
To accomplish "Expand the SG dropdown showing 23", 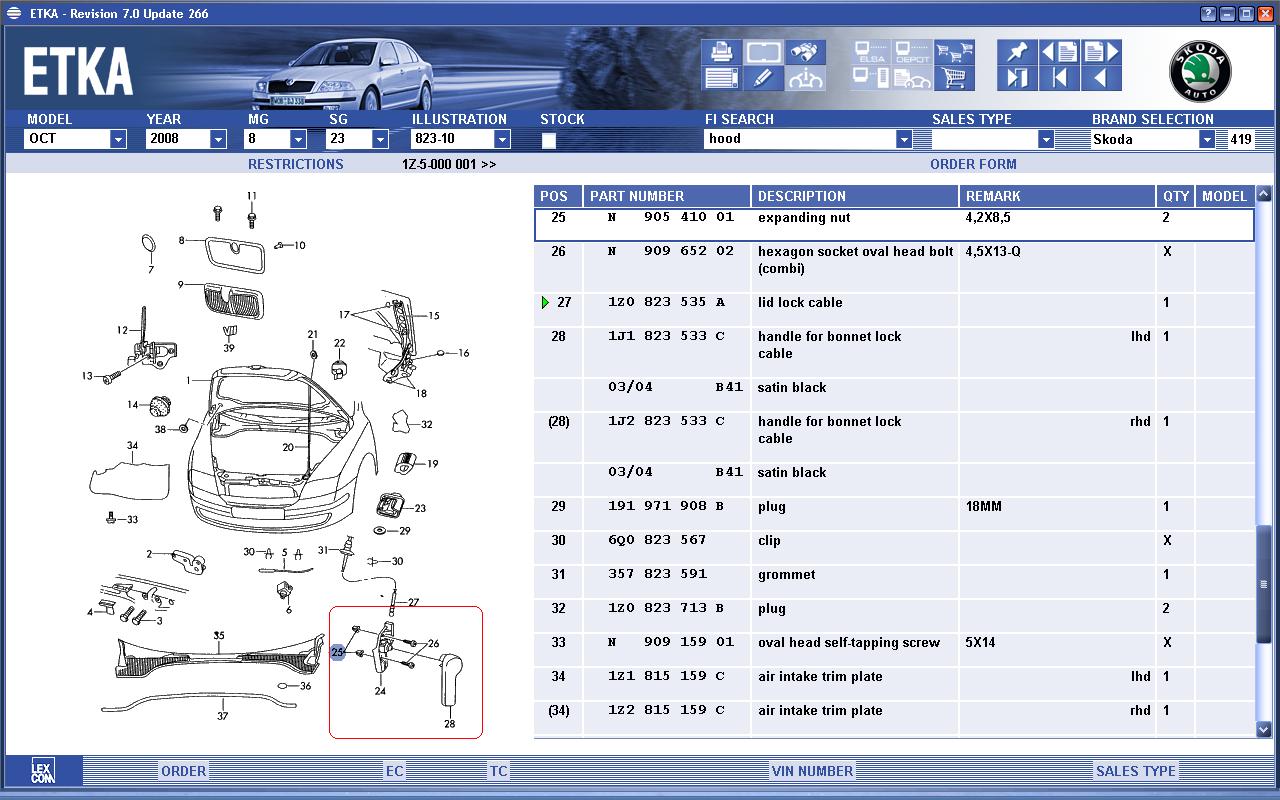I will (x=380, y=139).
